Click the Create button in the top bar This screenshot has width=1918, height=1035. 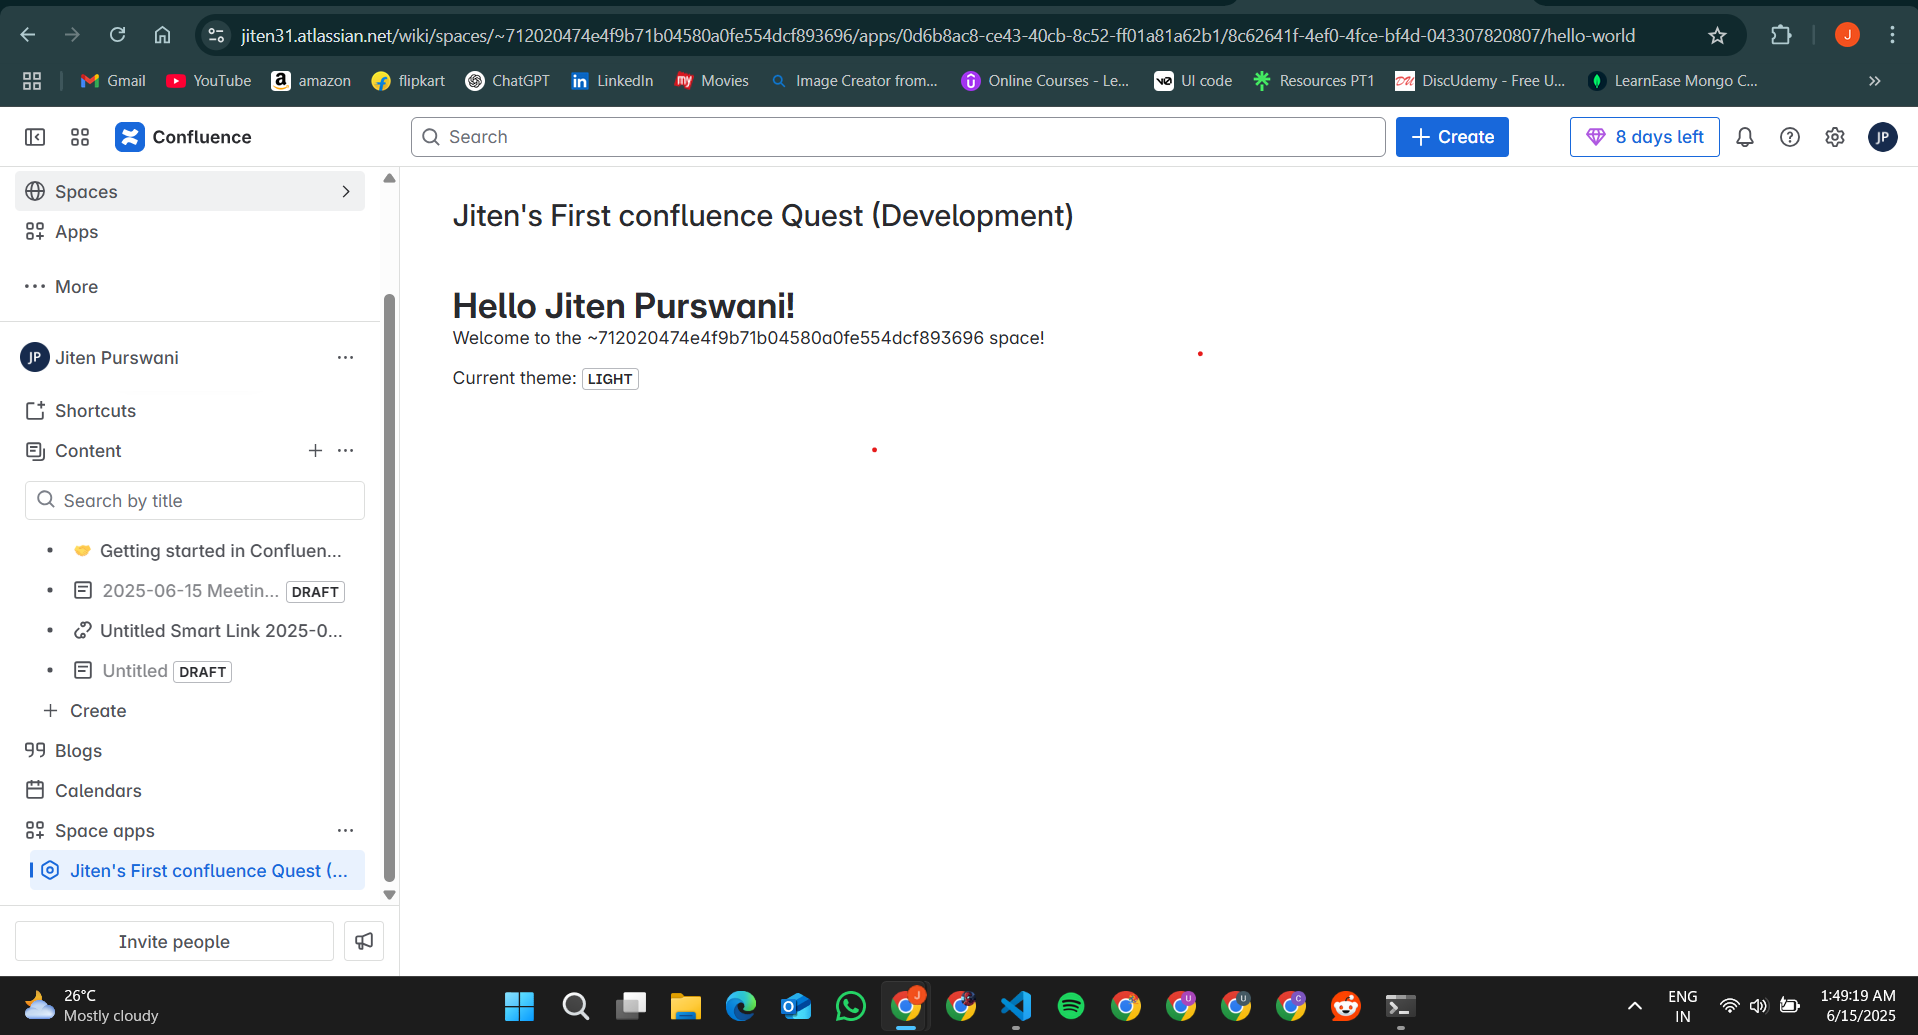click(x=1452, y=137)
